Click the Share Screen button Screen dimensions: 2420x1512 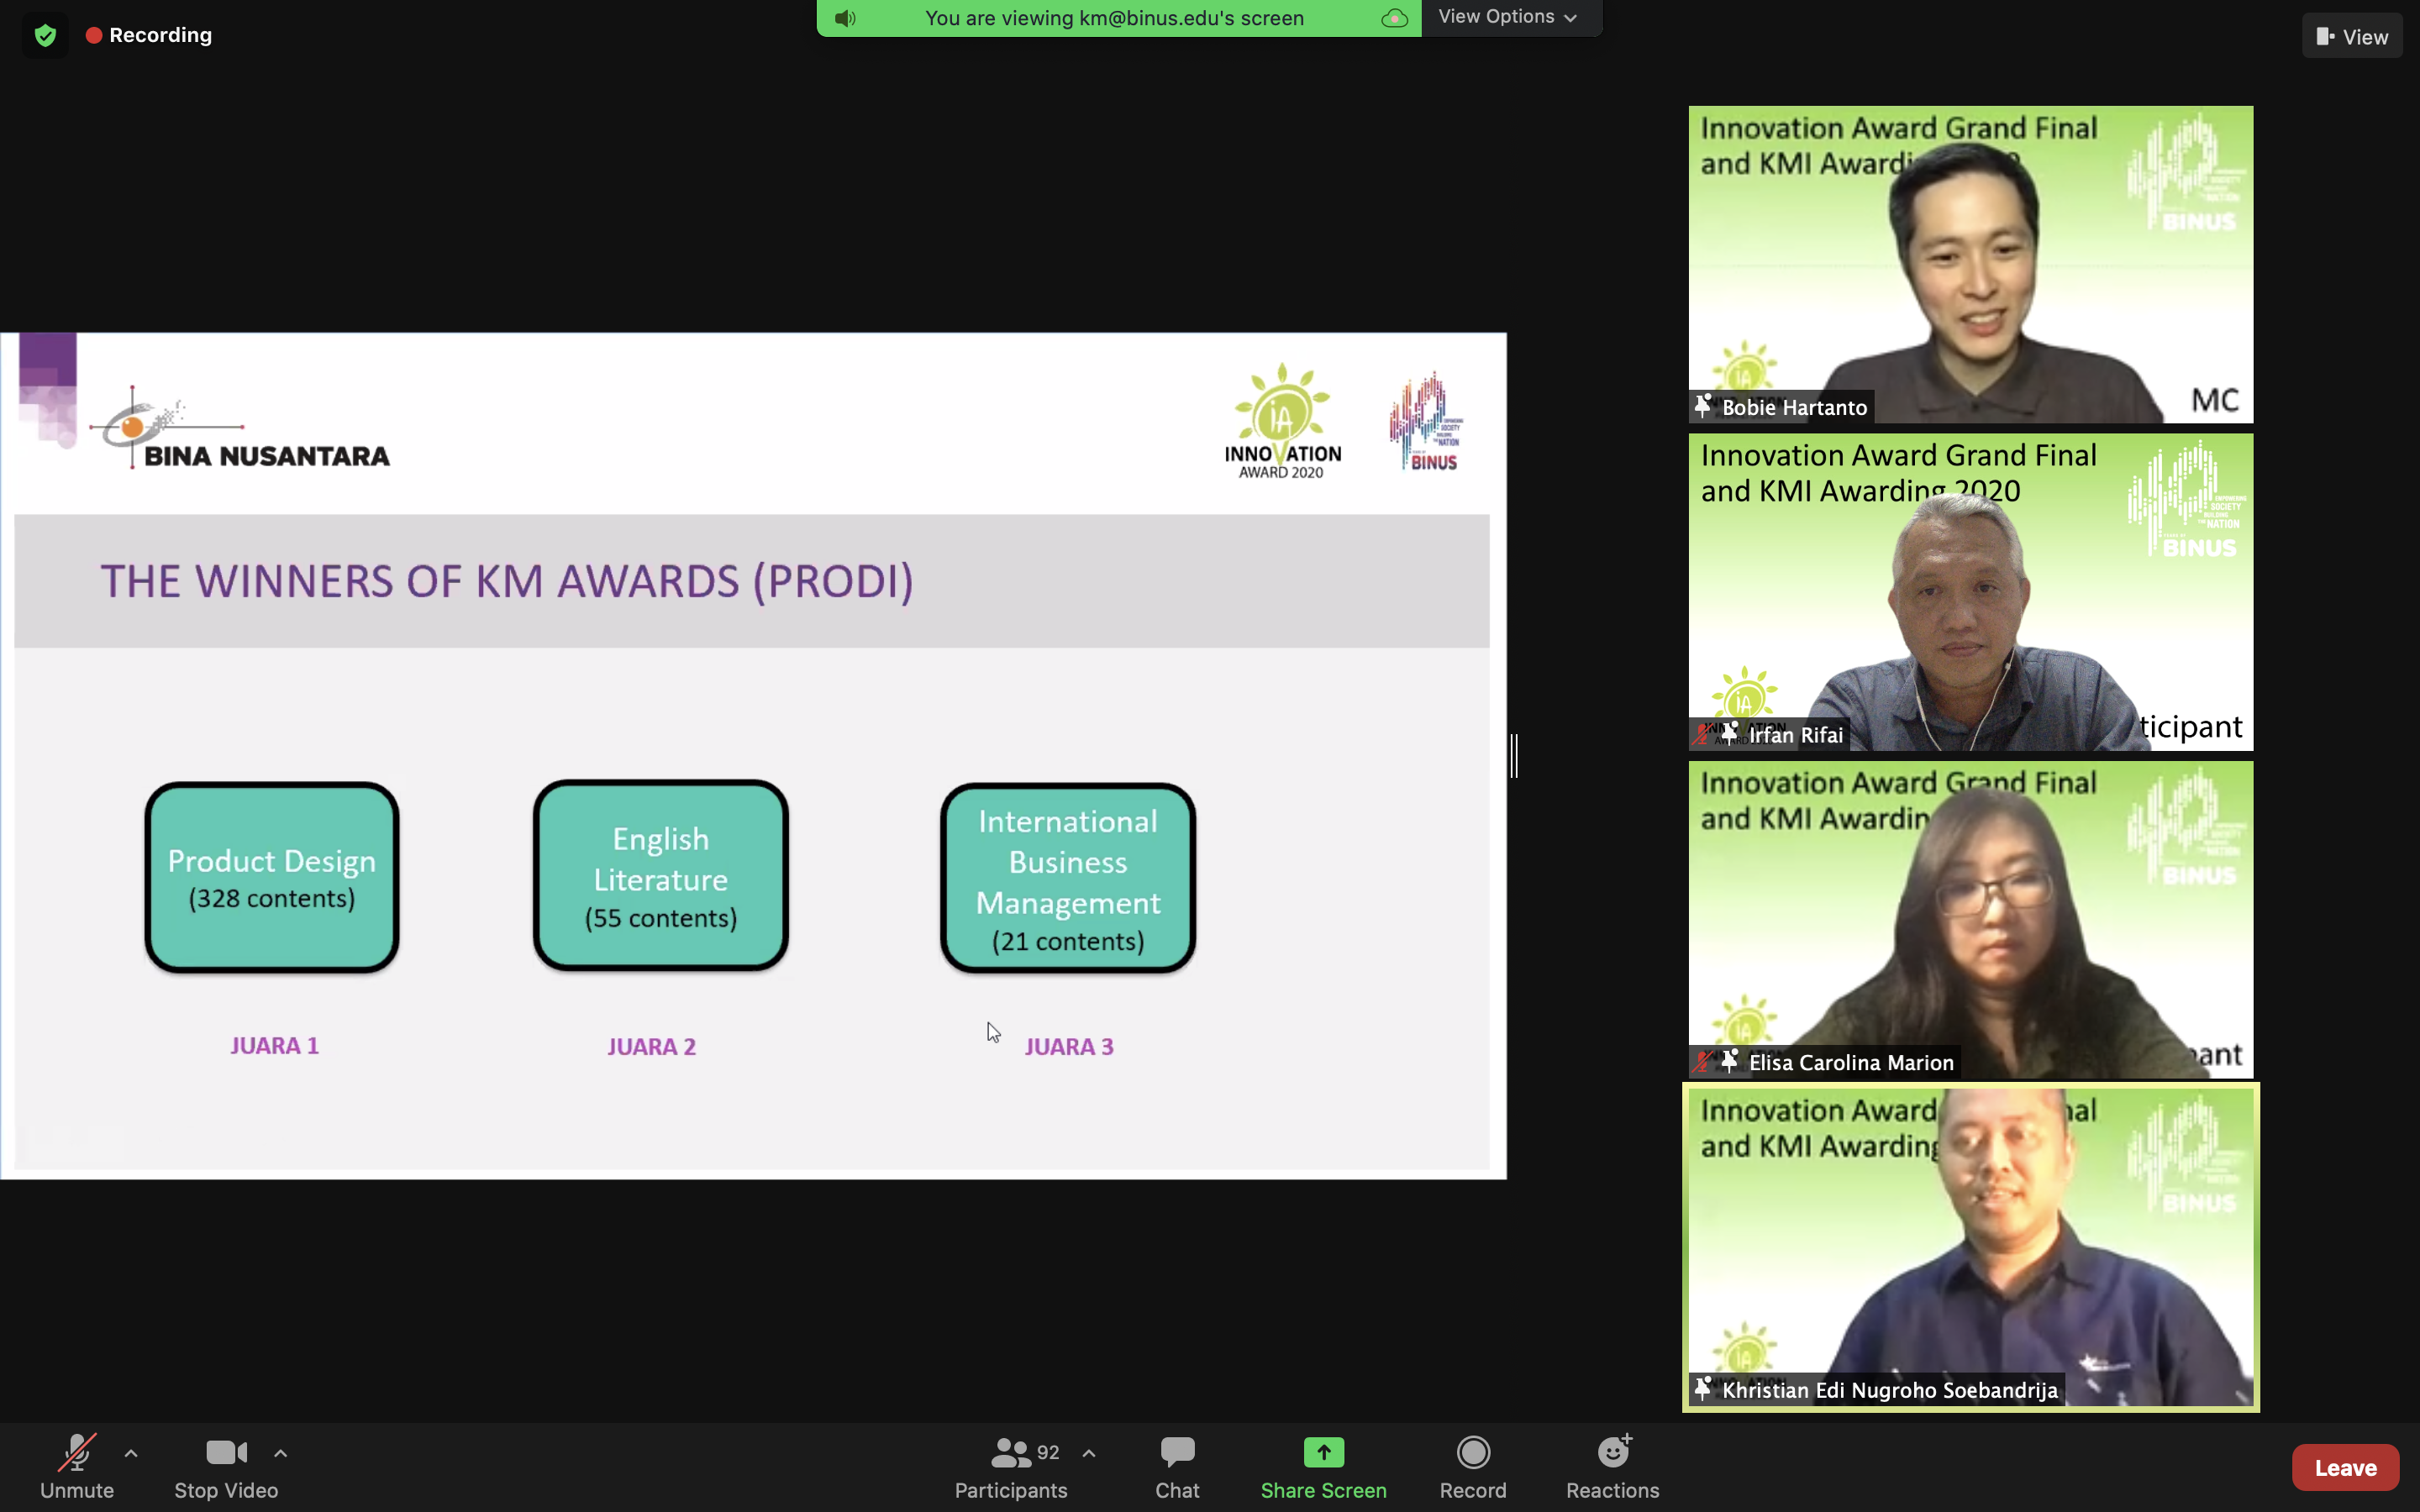(1323, 1466)
